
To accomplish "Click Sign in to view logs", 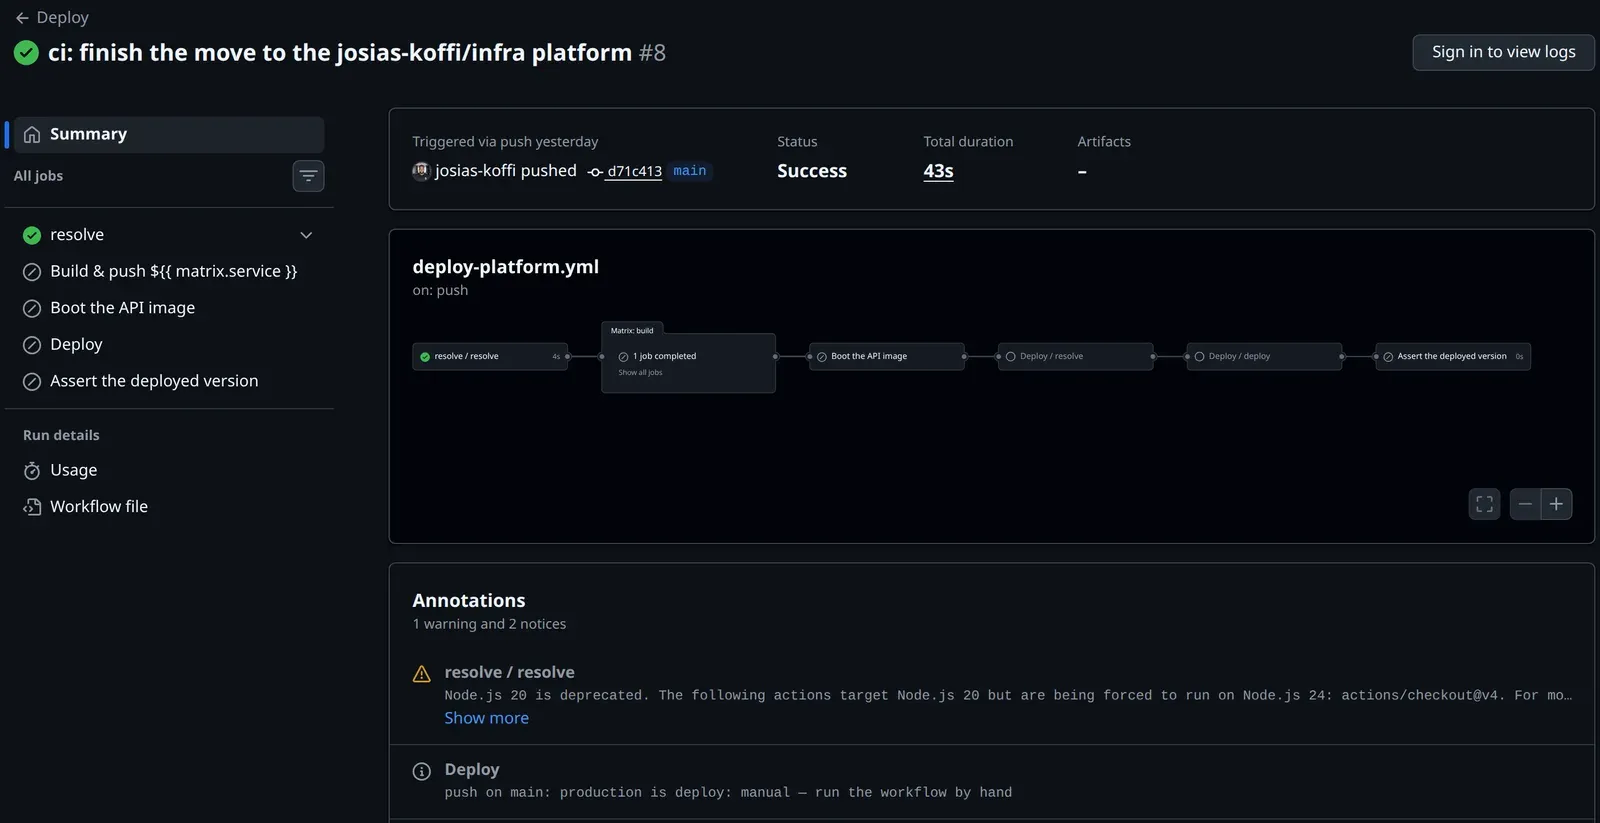I will [1503, 52].
